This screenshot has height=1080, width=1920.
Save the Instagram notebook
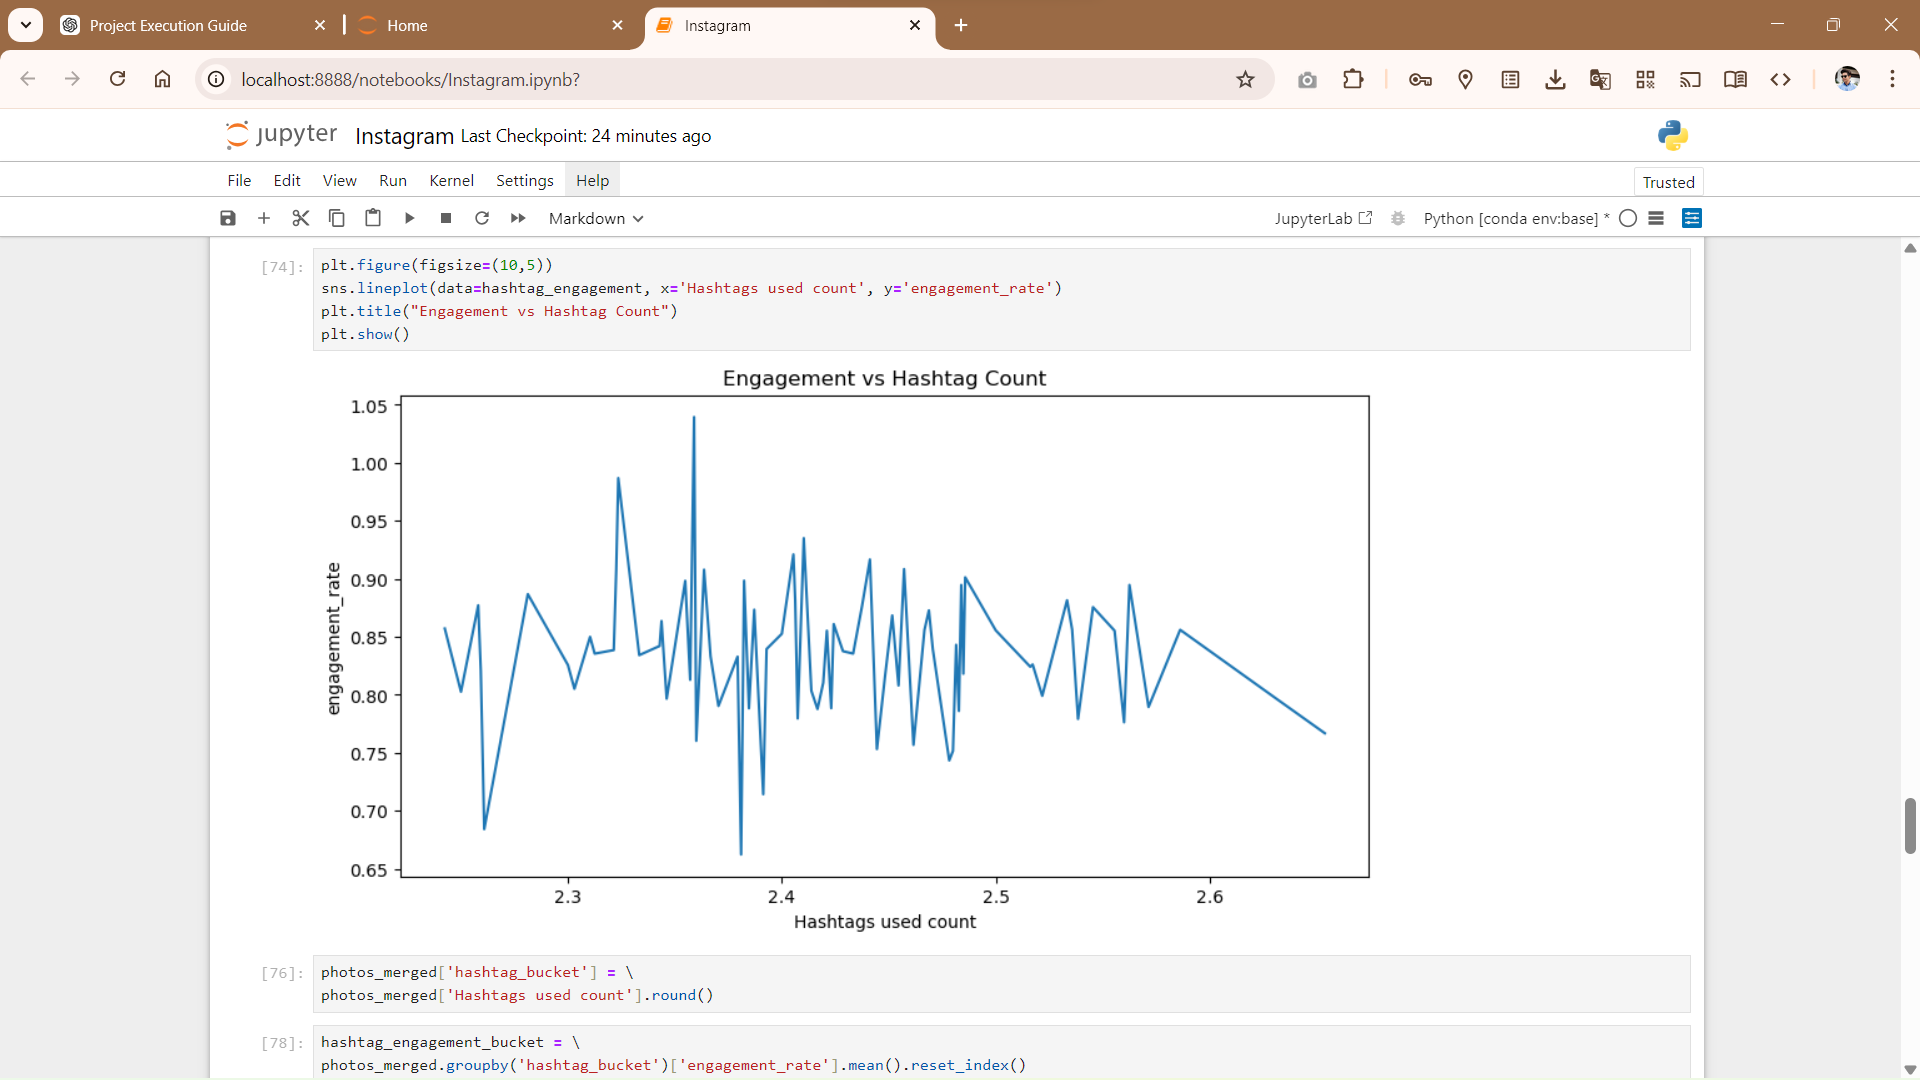click(227, 218)
